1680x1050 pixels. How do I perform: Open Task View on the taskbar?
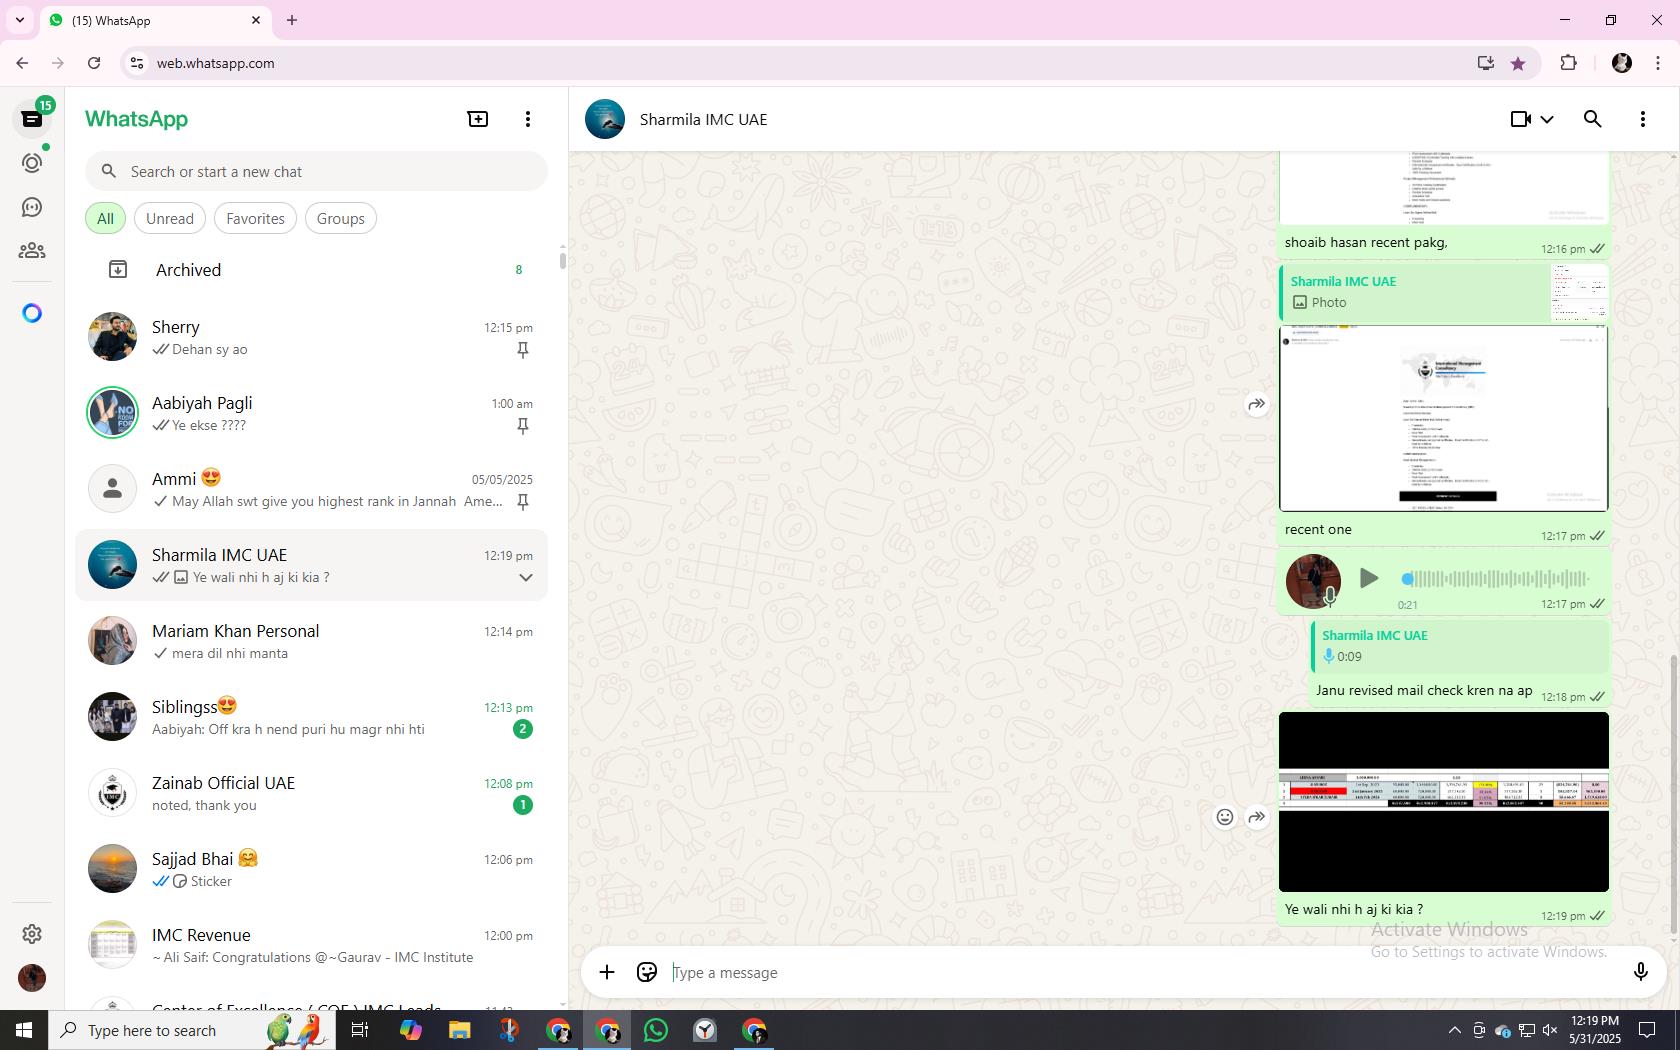pyautogui.click(x=360, y=1030)
